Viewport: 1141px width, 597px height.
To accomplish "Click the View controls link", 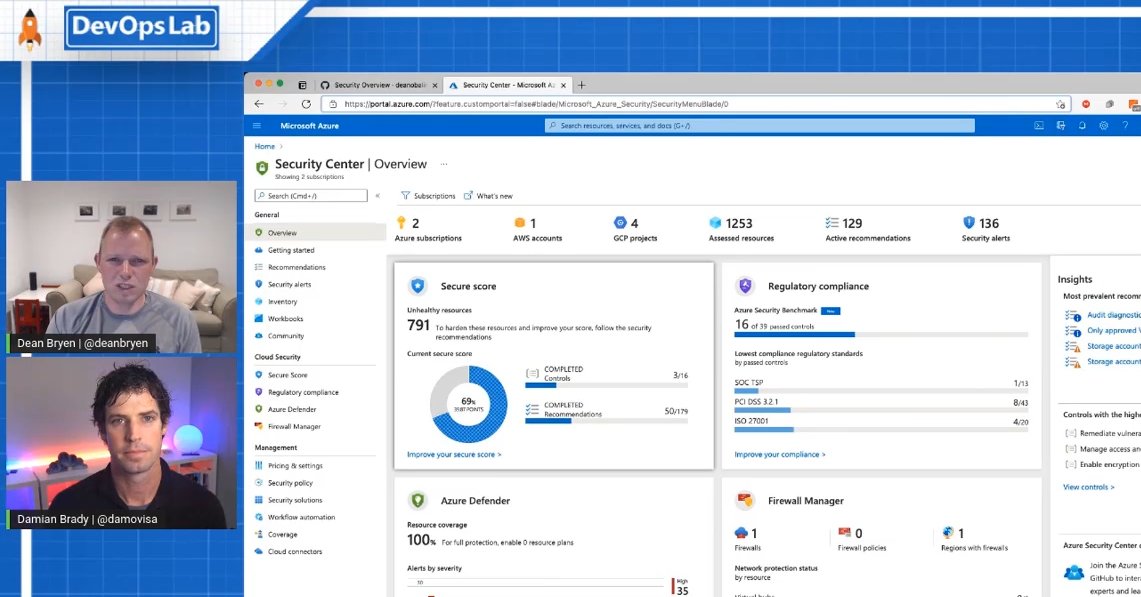I will point(1089,487).
